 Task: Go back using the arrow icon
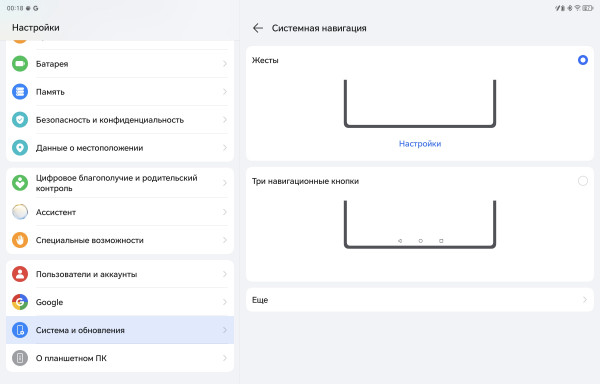pyautogui.click(x=258, y=28)
